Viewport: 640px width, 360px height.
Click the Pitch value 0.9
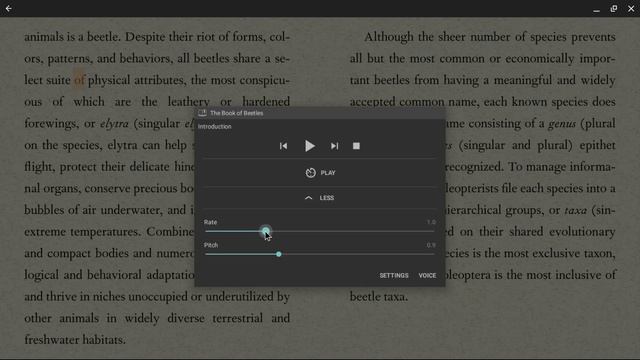[431, 245]
